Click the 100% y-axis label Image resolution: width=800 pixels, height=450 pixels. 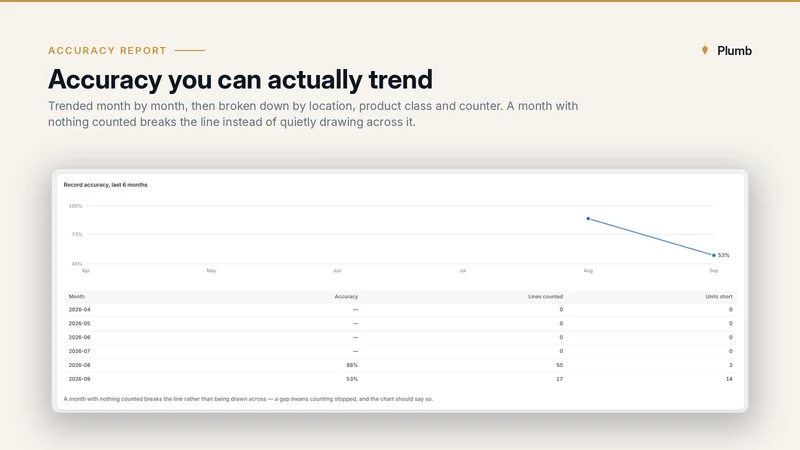tap(76, 206)
